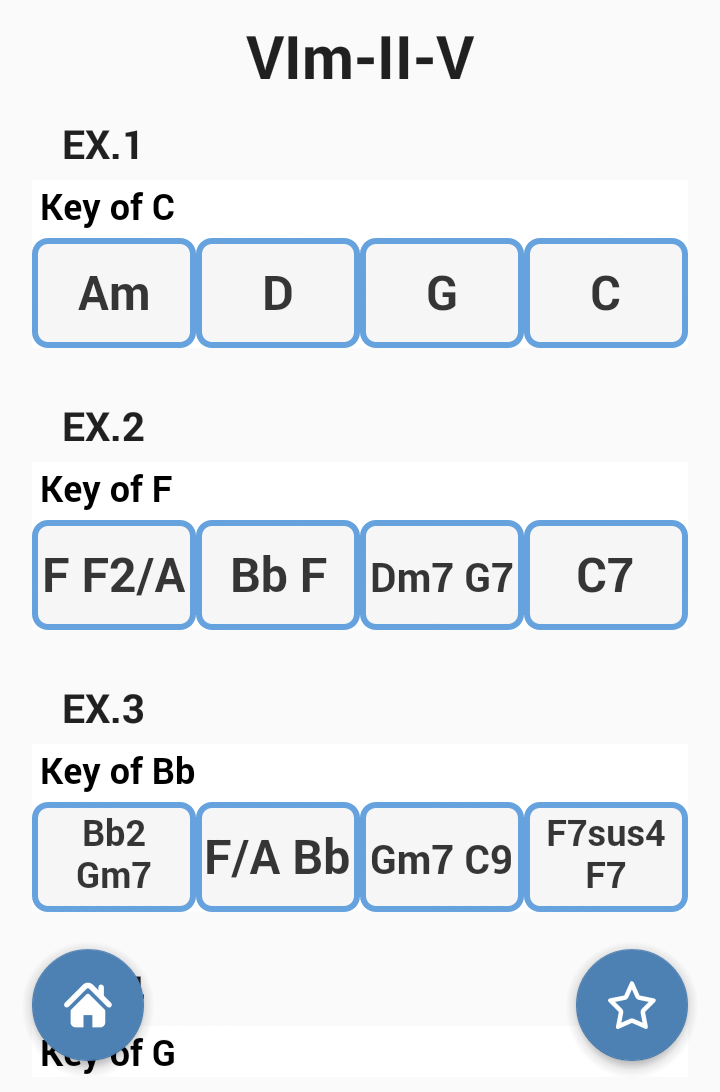Tap the home floating button
720x1092 pixels.
coord(88,1005)
